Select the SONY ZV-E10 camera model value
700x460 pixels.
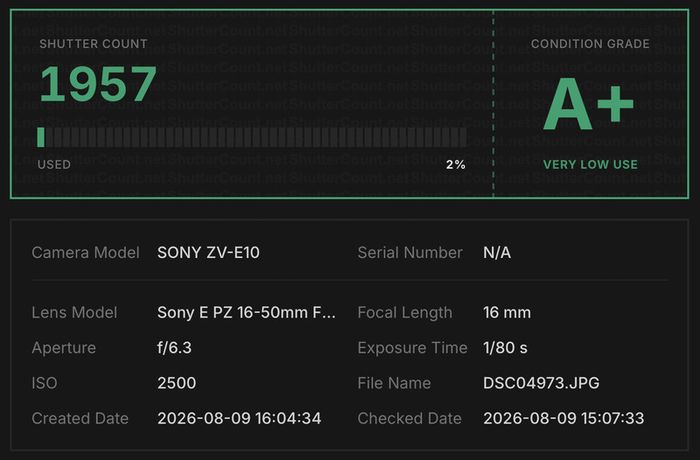208,253
